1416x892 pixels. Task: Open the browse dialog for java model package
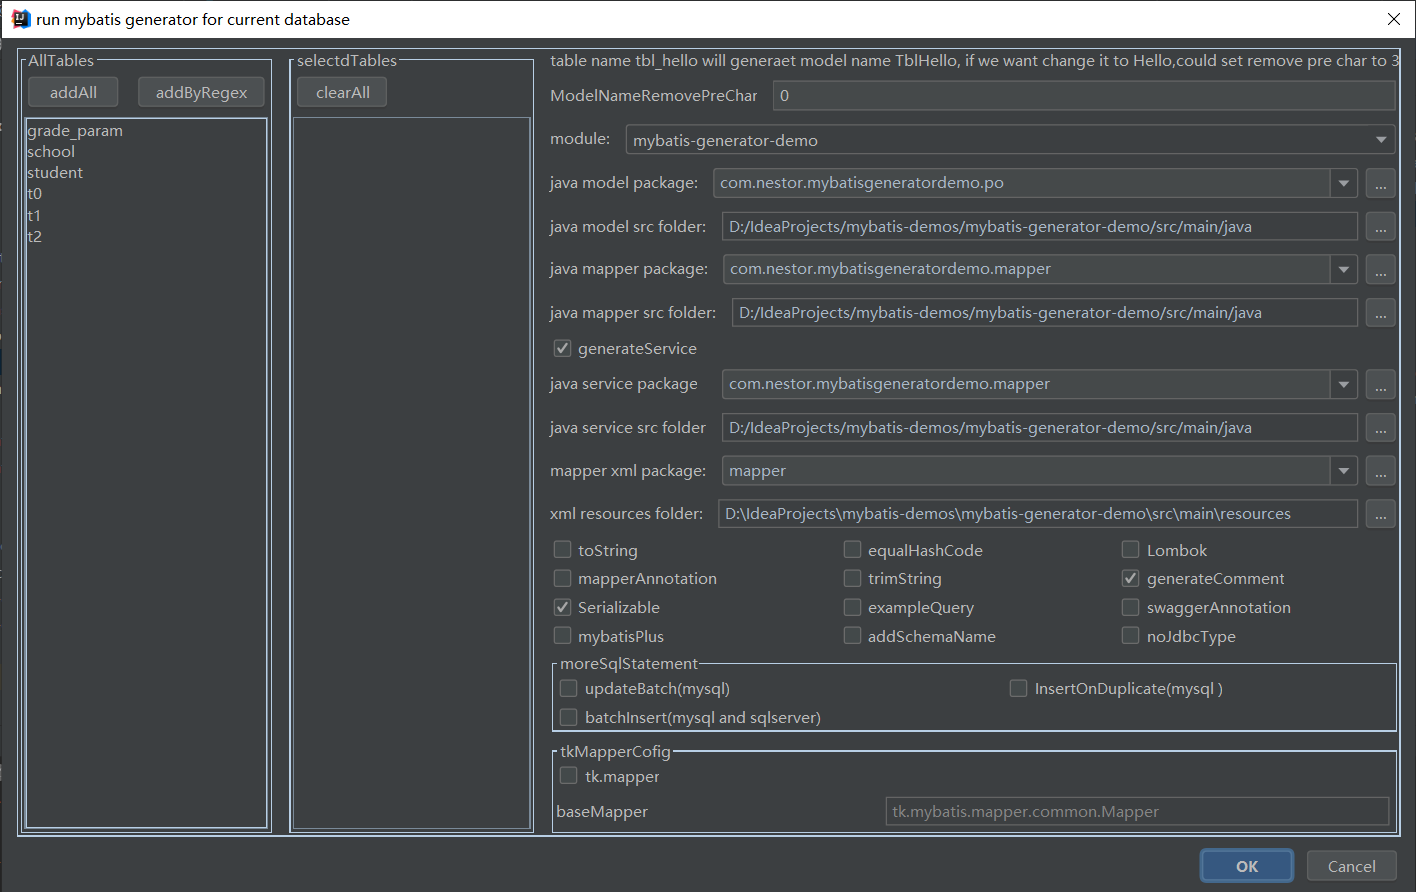[1380, 183]
